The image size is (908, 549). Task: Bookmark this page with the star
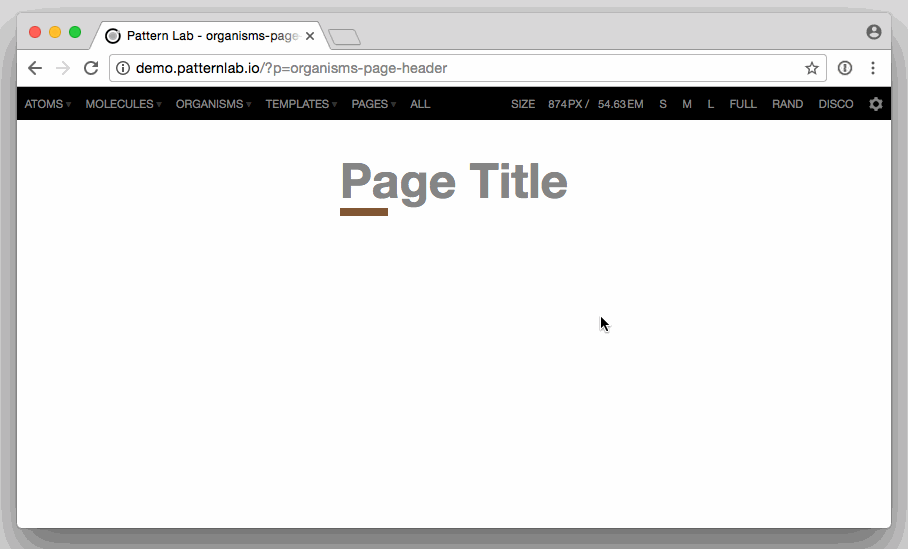pyautogui.click(x=812, y=68)
